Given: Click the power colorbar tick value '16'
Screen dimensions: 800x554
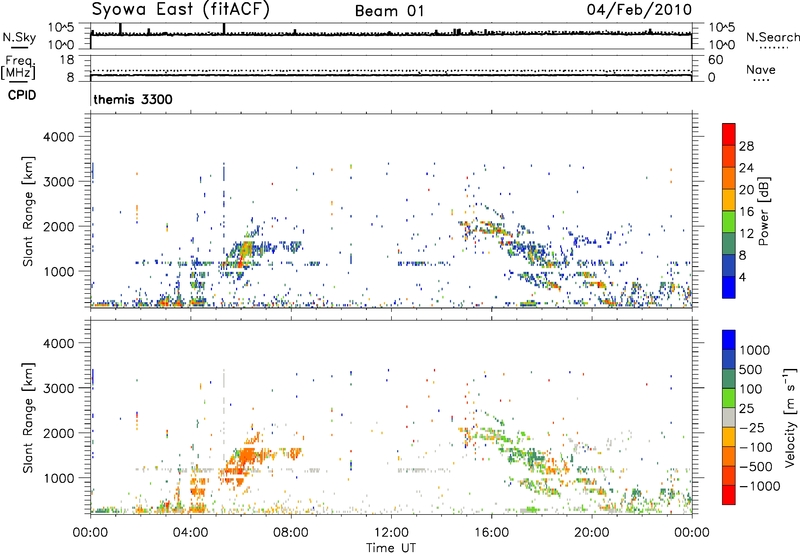Looking at the screenshot, I should (746, 212).
